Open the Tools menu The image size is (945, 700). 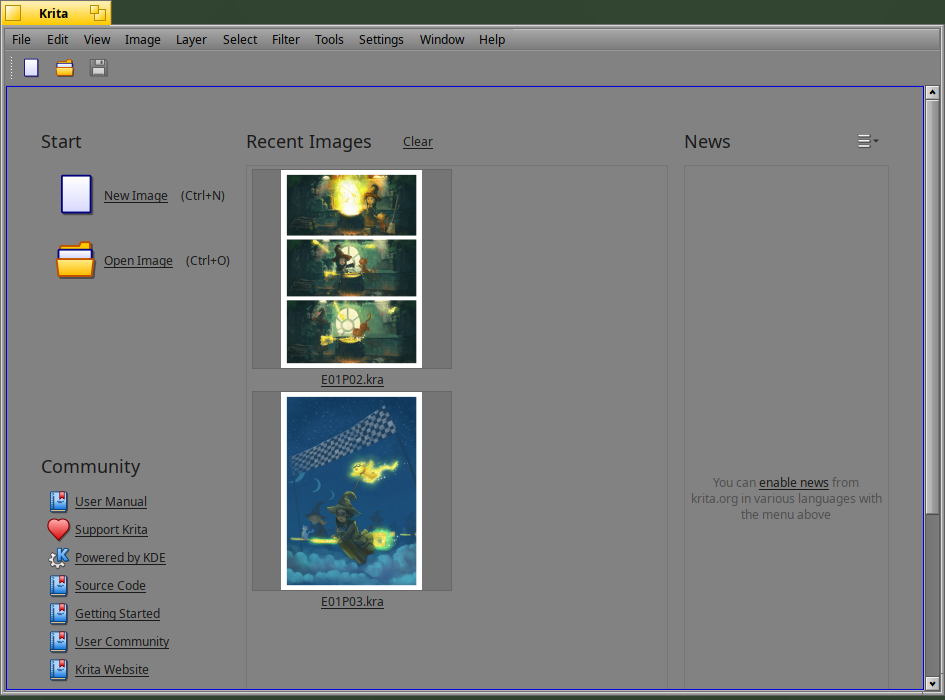pos(329,39)
